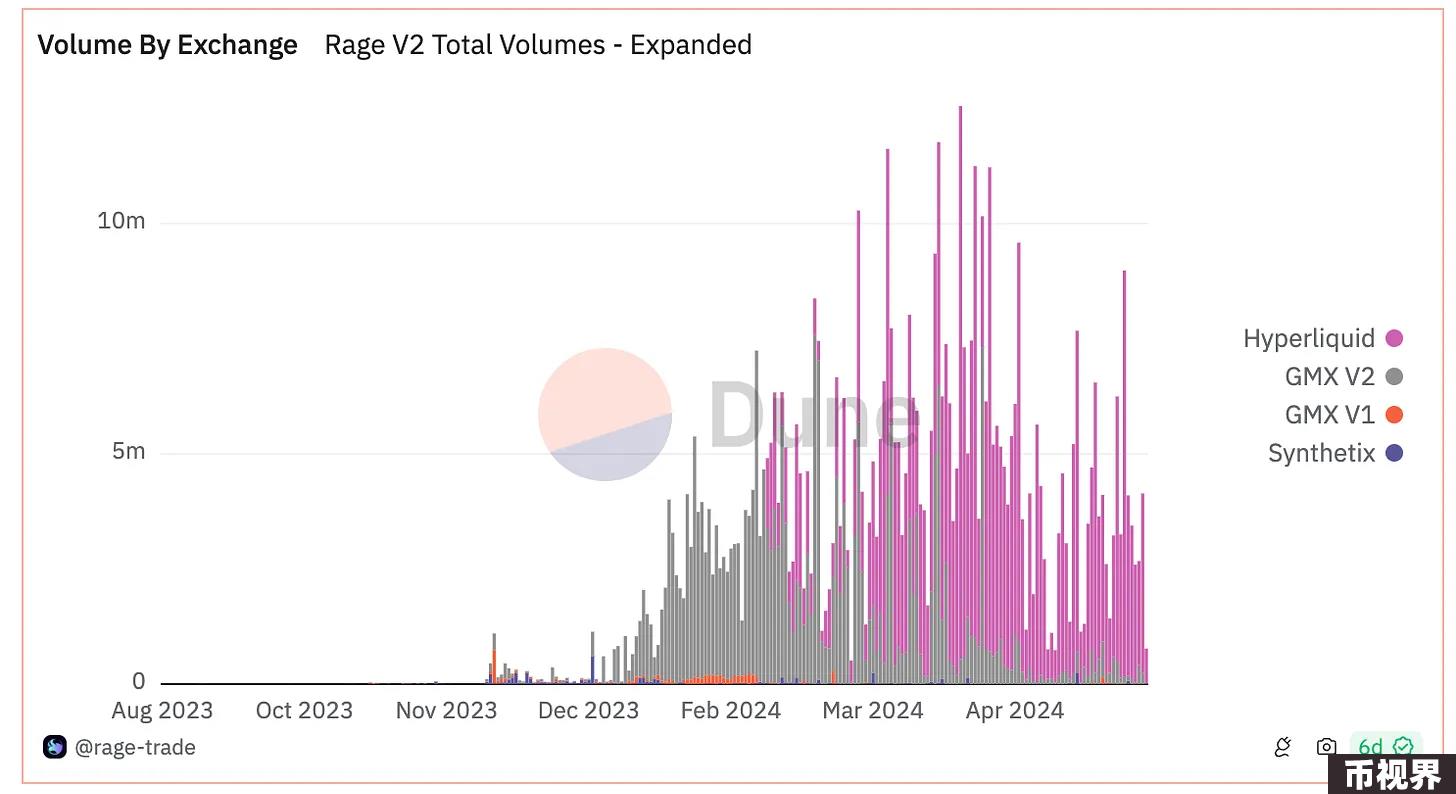Toggle the GMX V2 legend series
This screenshot has height=794, width=1456.
1343,377
